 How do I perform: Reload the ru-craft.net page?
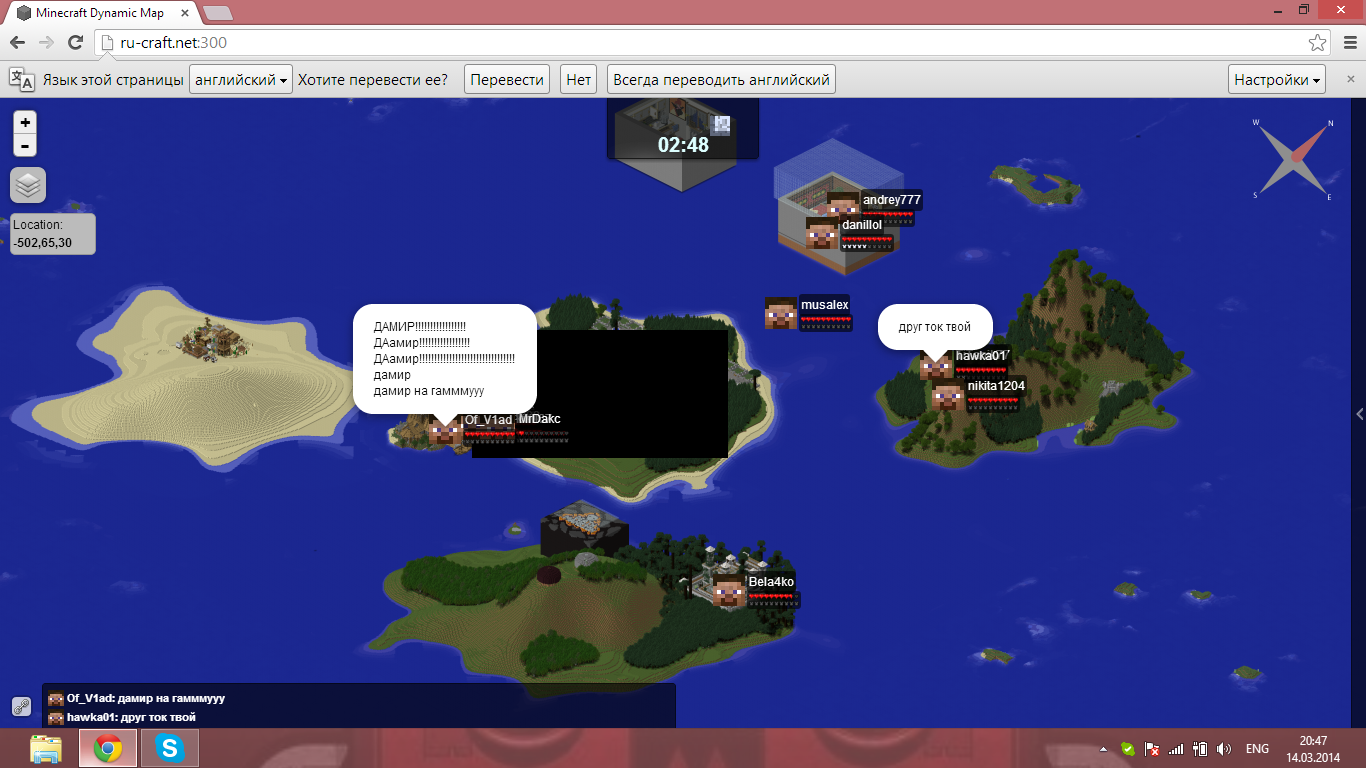[75, 43]
